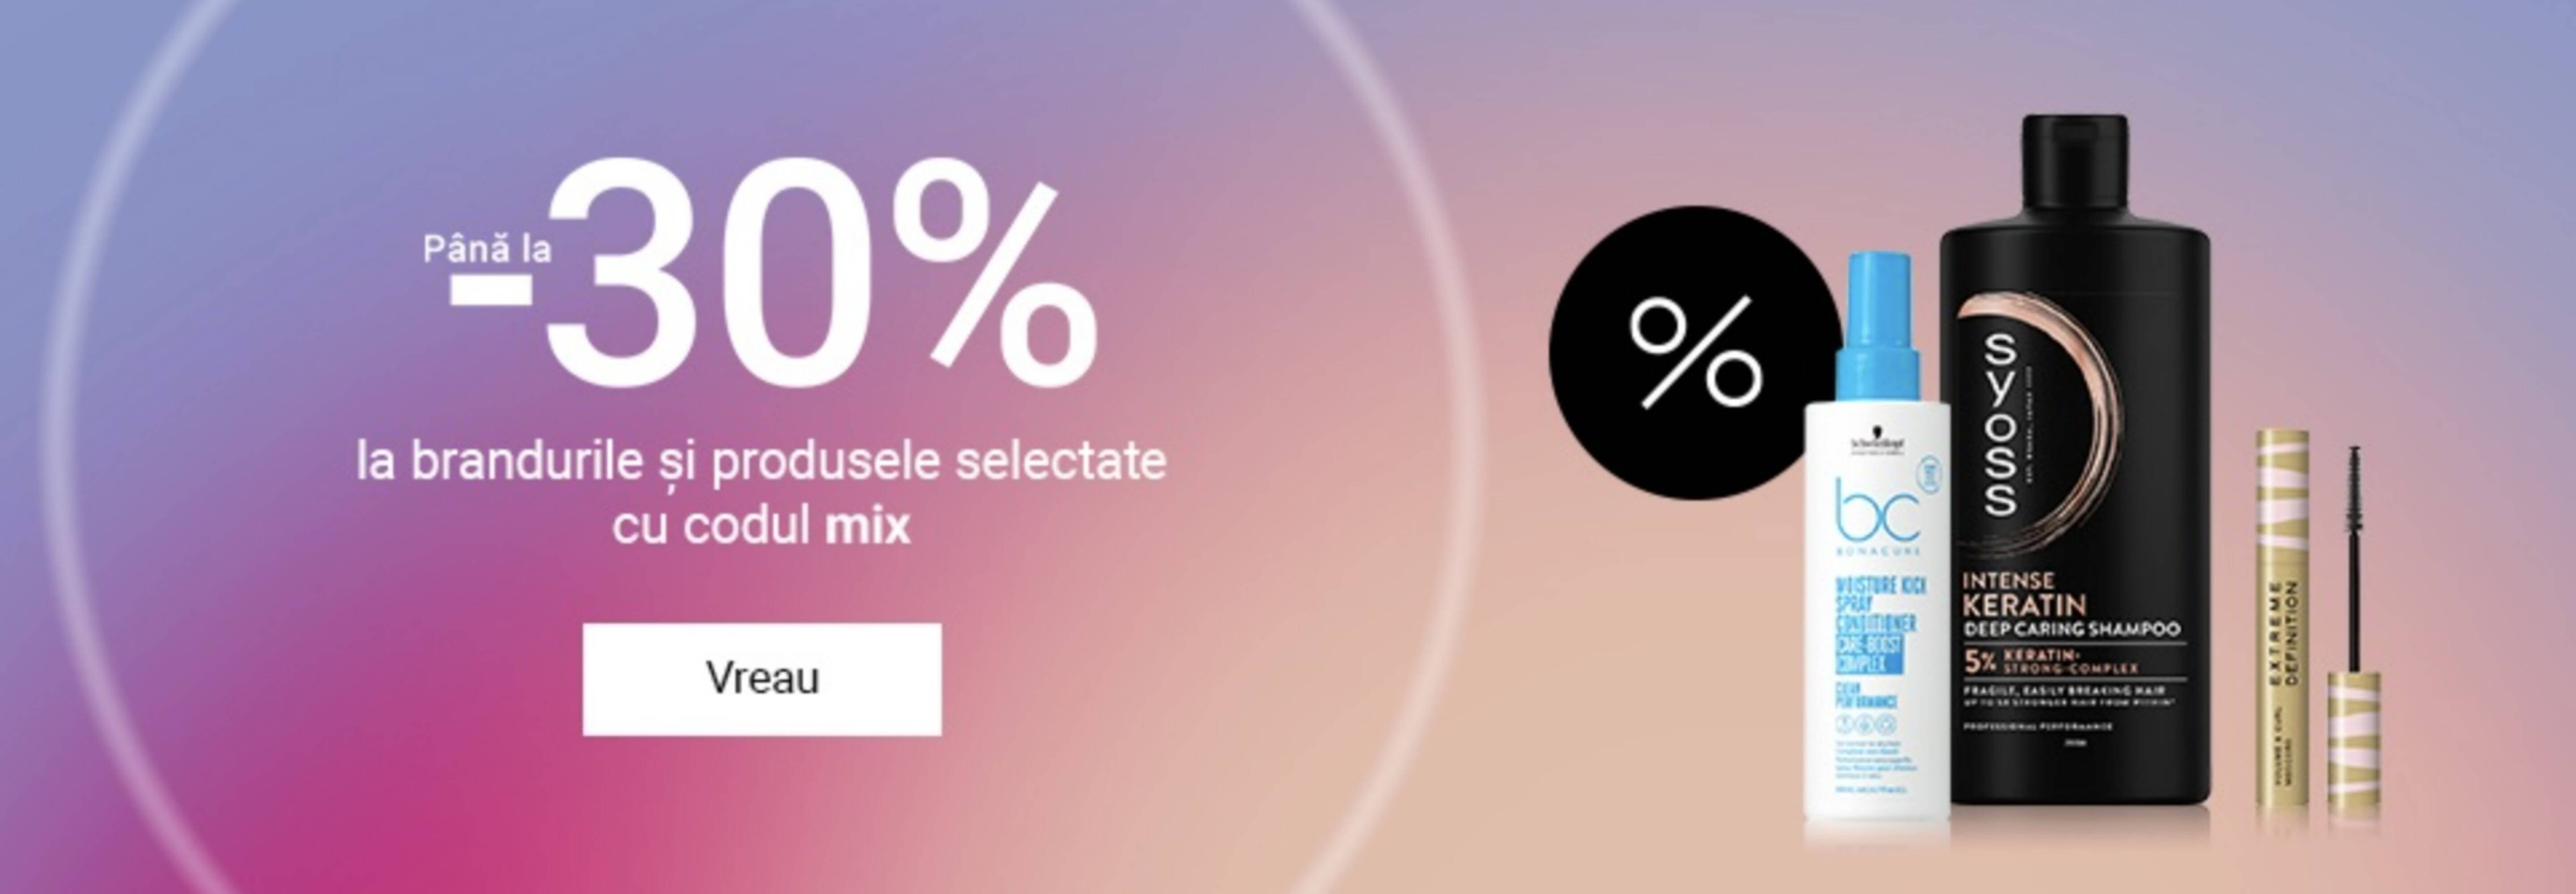Click the Syoss logo on black bottle
Screen dimensions: 2576x894
2000,425
